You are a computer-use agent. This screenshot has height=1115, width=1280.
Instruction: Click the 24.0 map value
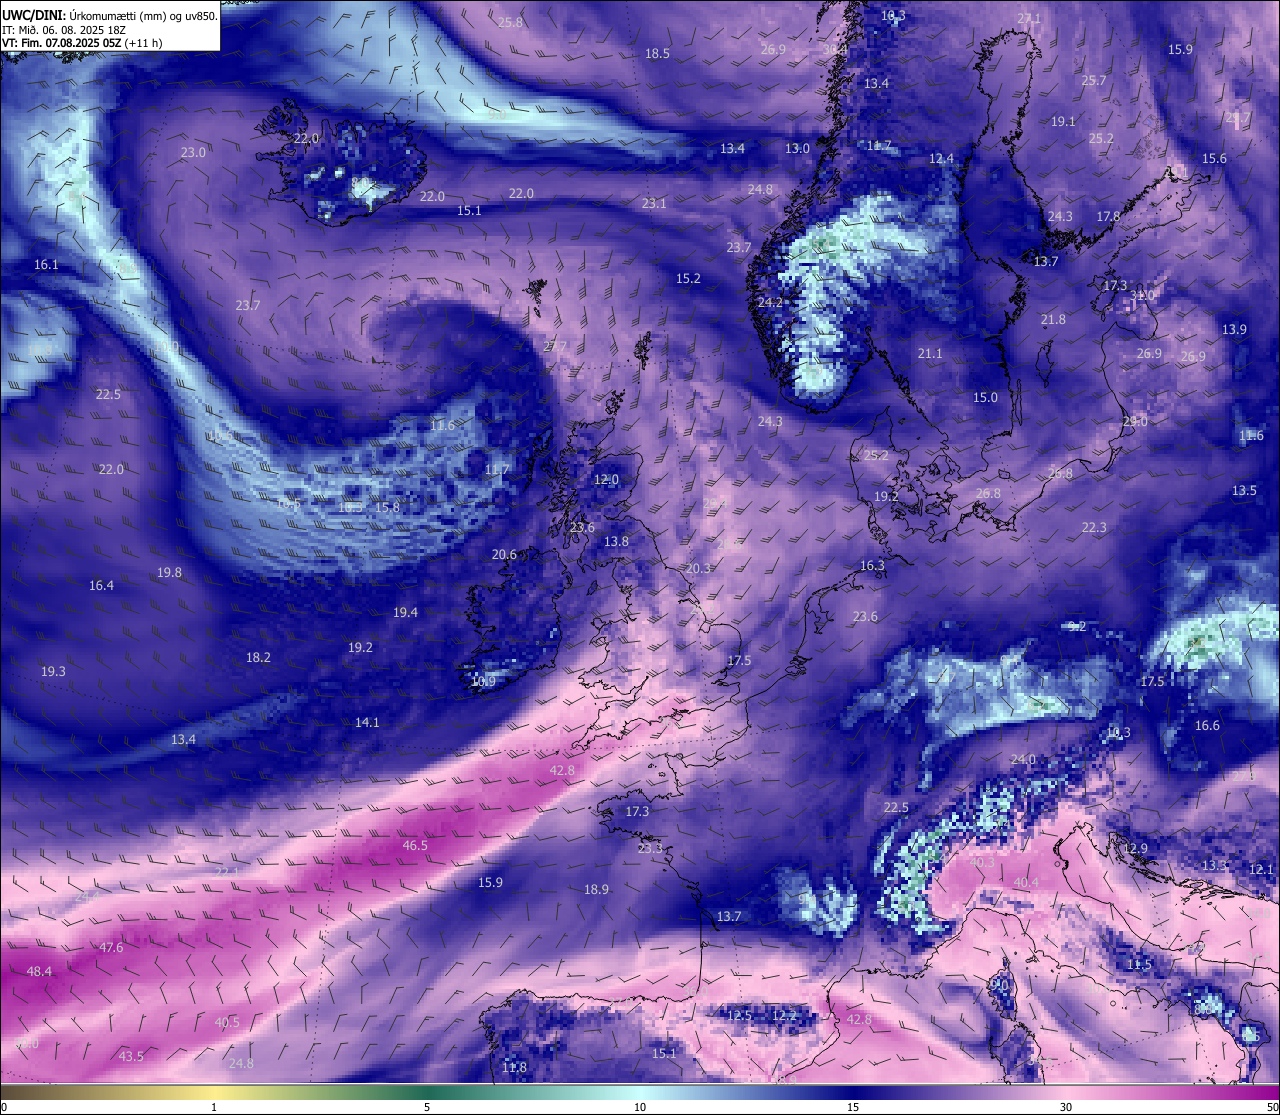coord(1023,759)
